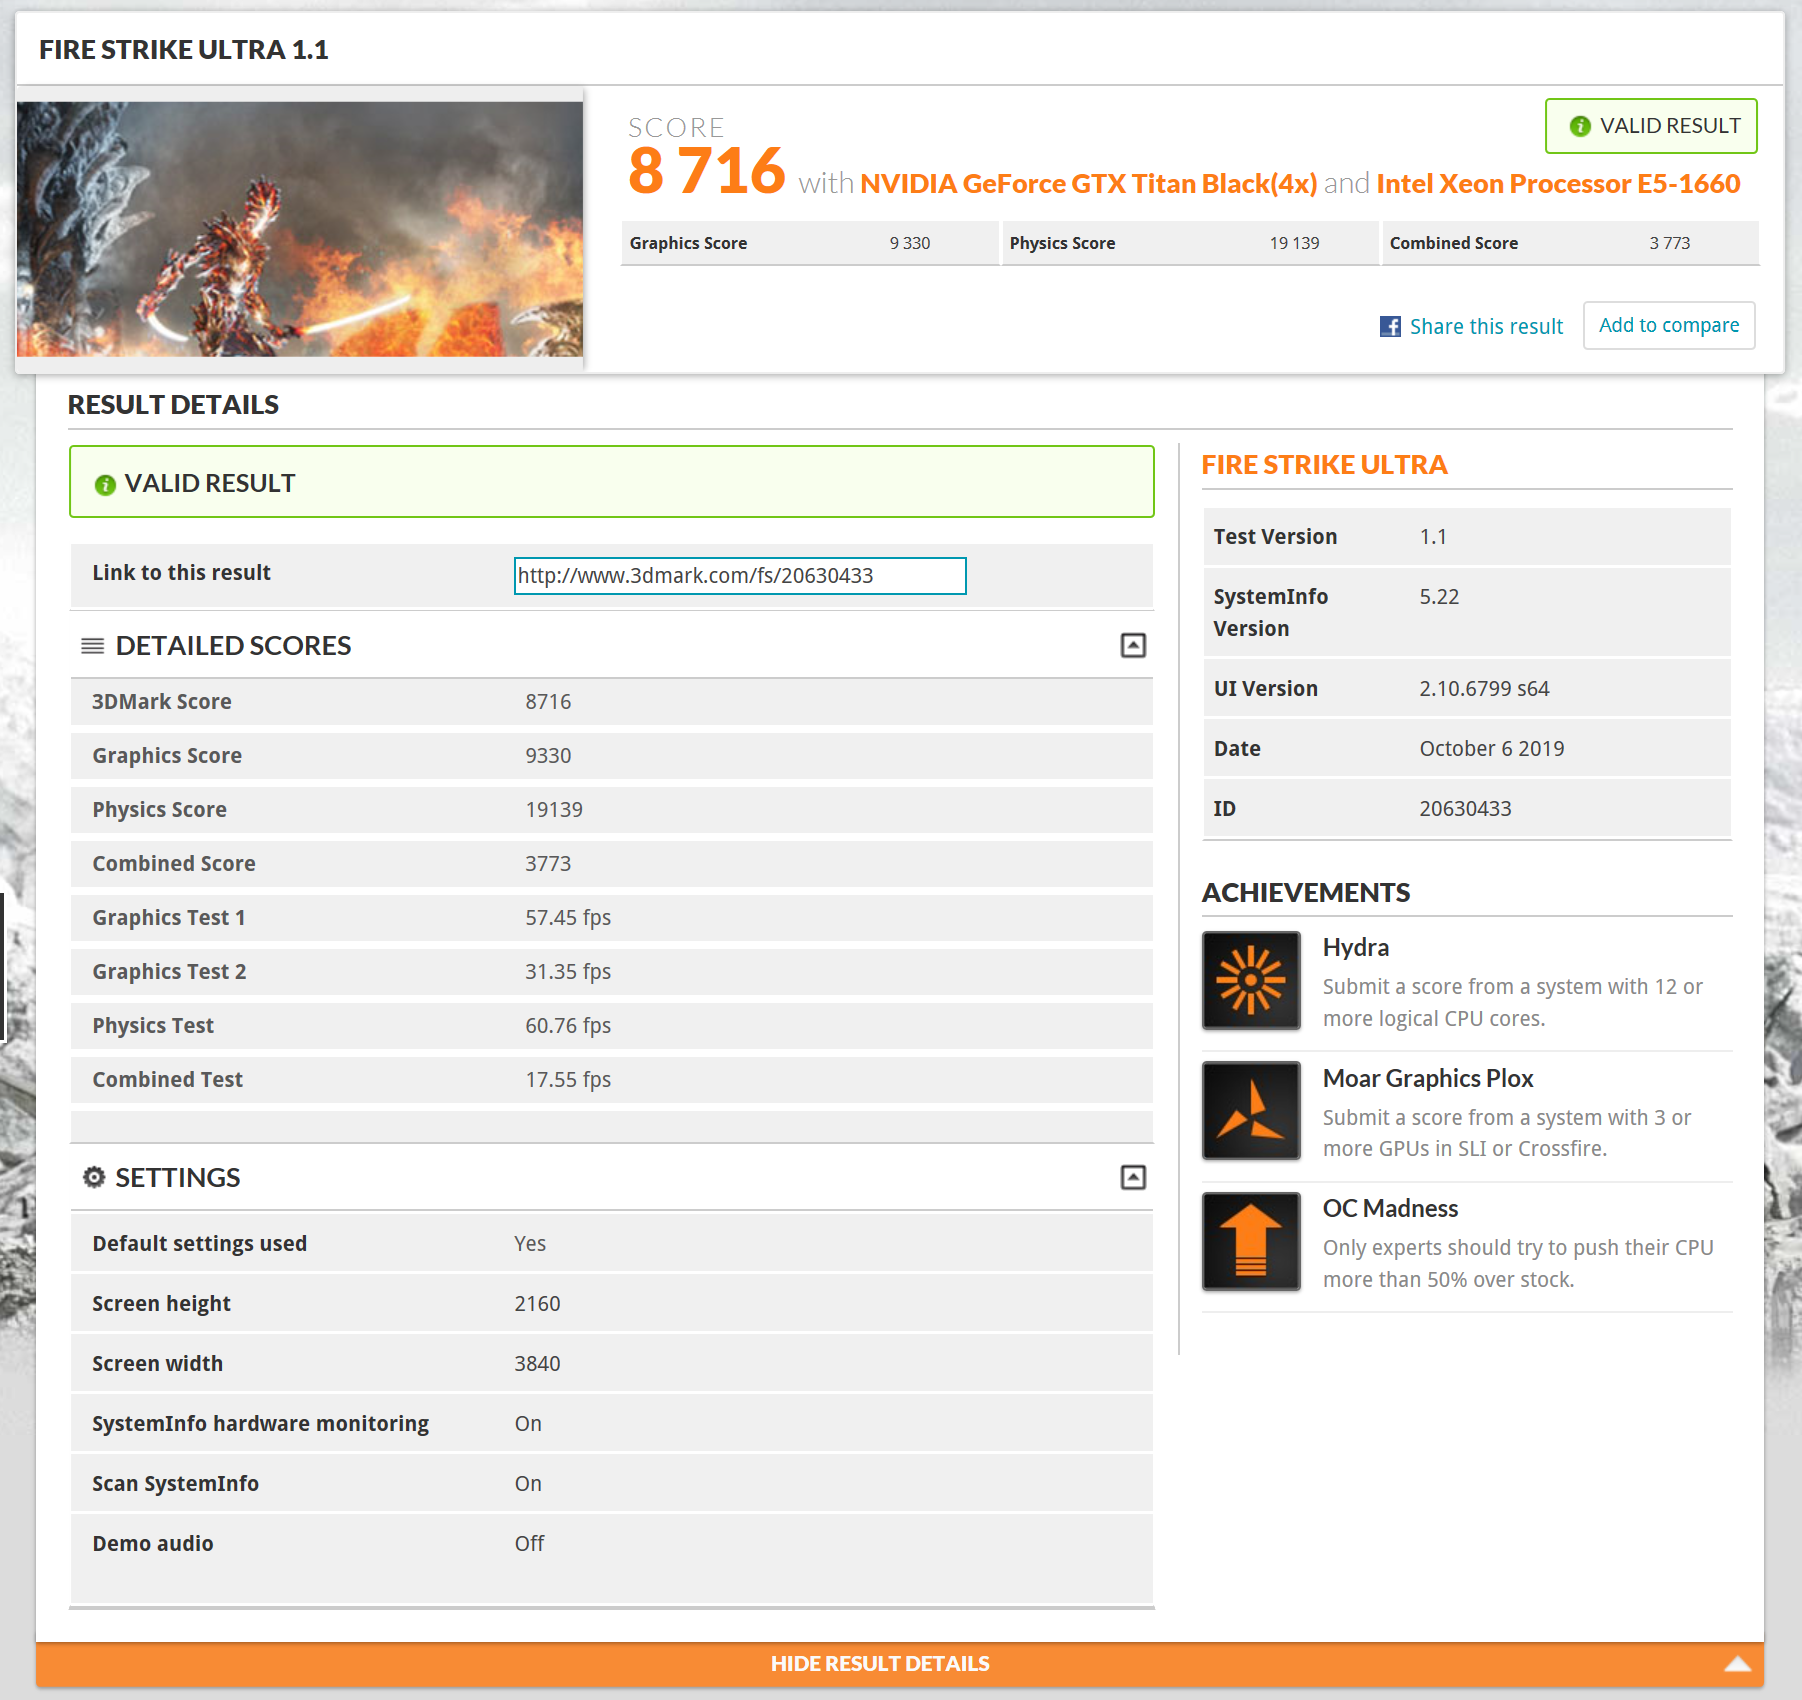
Task: Click the Facebook share icon
Action: pos(1390,326)
